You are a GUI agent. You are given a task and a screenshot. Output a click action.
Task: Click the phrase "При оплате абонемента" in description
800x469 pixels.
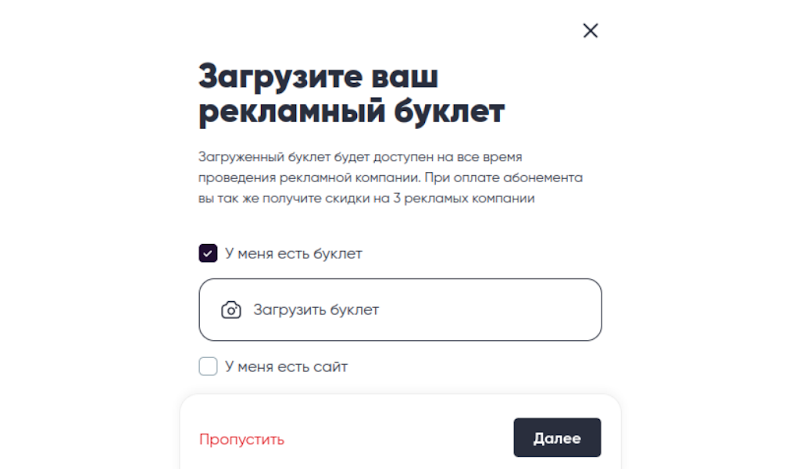504,178
